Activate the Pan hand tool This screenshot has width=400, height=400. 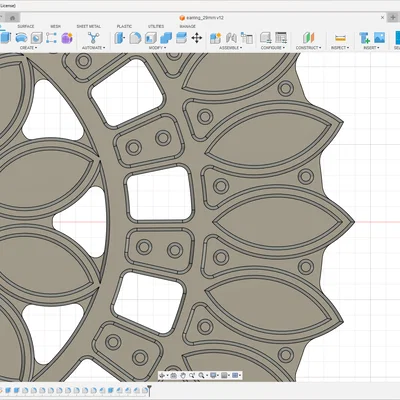pos(183,376)
